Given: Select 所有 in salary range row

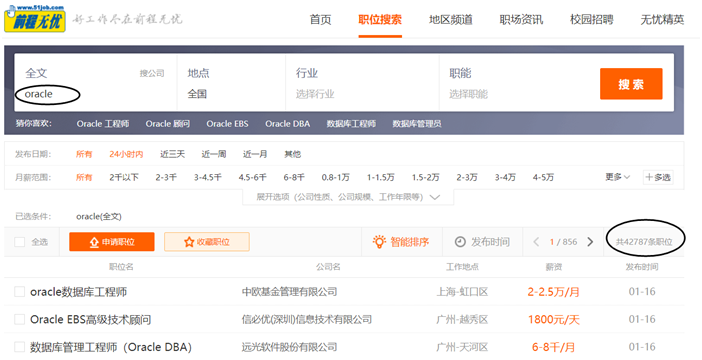Looking at the screenshot, I should [84, 177].
